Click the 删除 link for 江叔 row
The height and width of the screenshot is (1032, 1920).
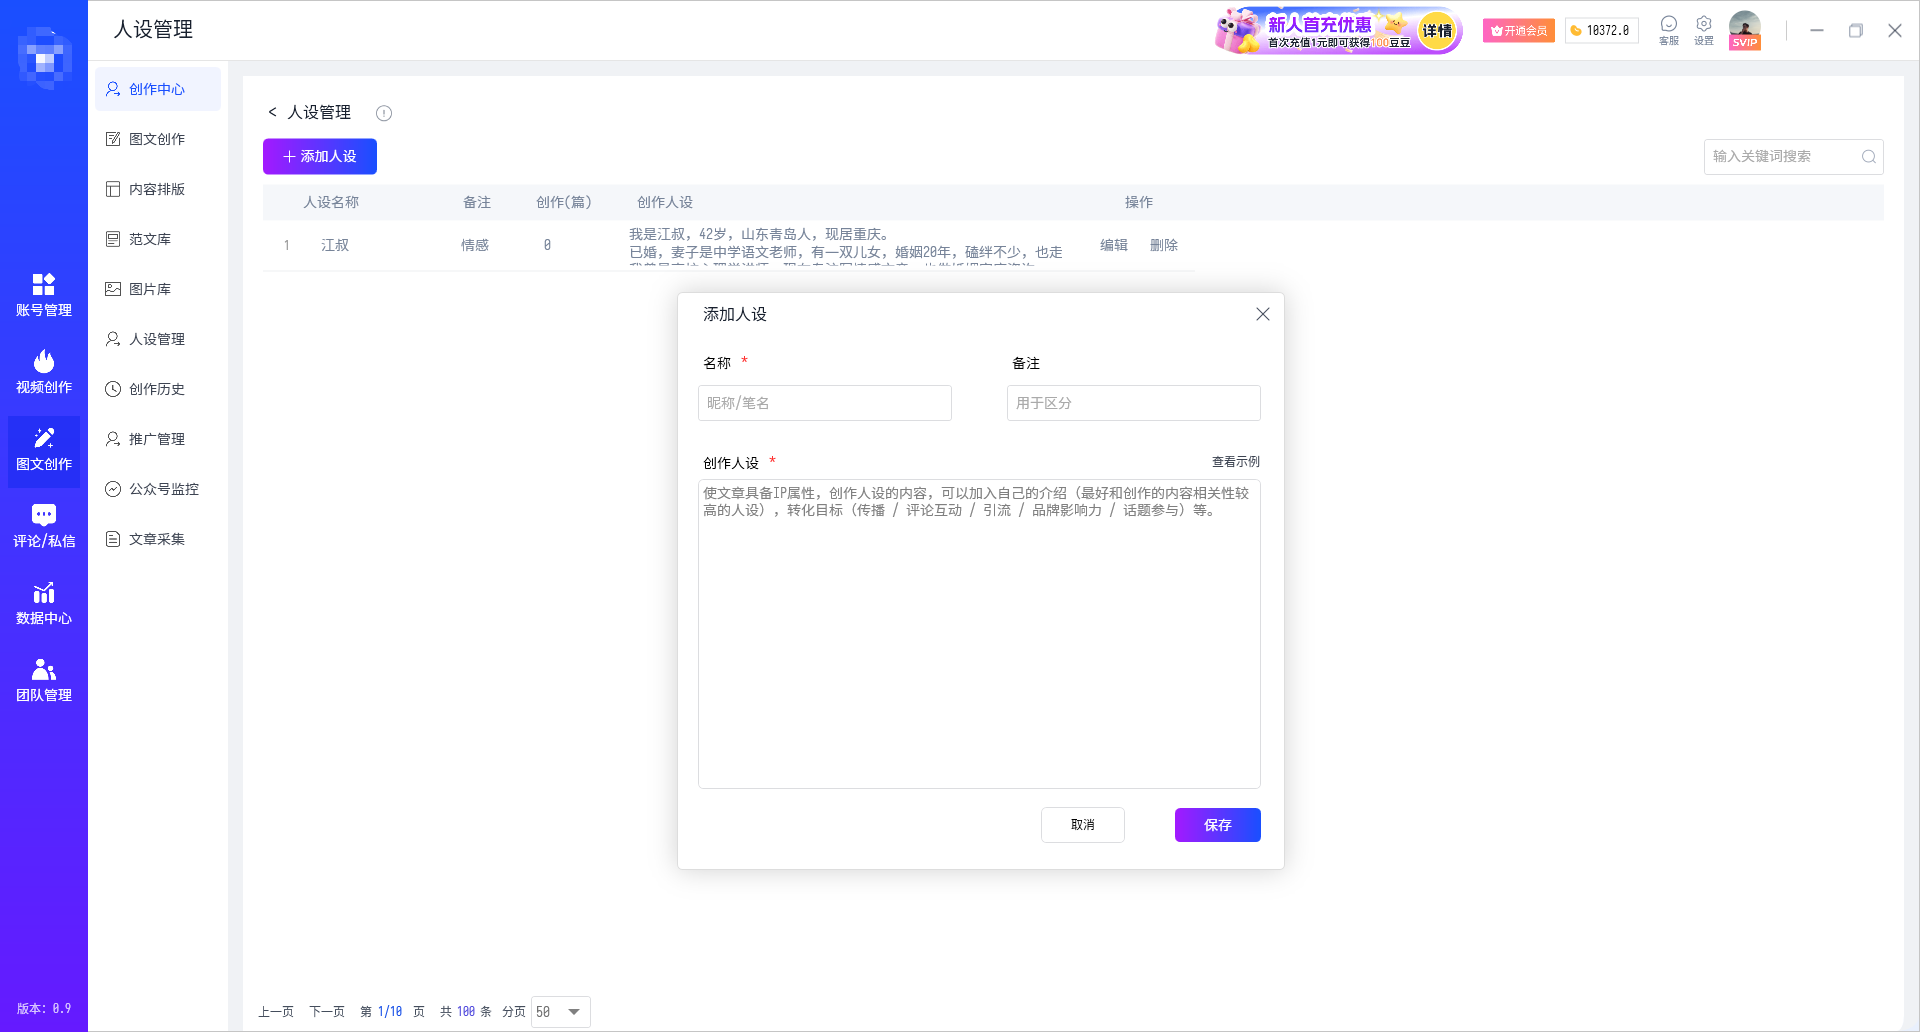(1164, 245)
